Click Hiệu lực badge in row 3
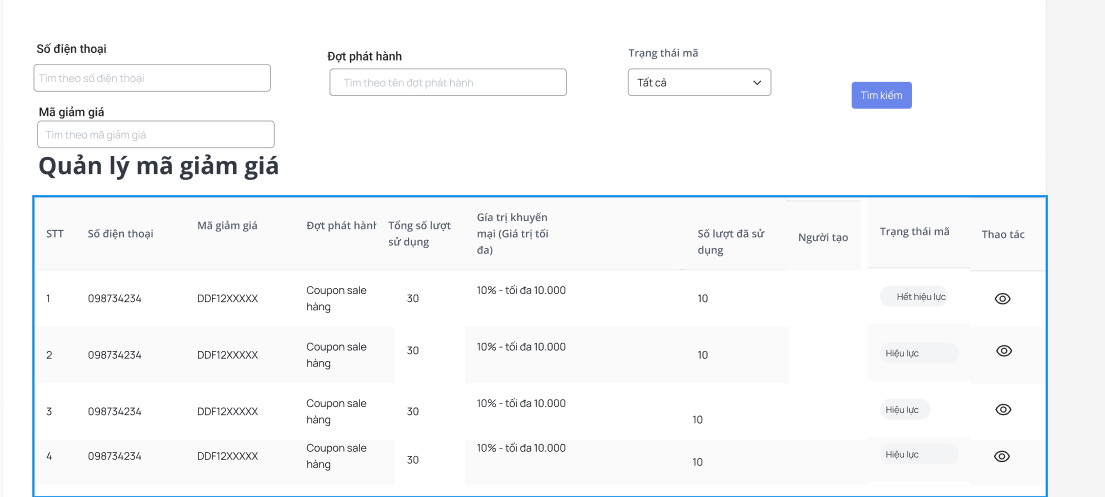The height and width of the screenshot is (497, 1105). tap(905, 410)
